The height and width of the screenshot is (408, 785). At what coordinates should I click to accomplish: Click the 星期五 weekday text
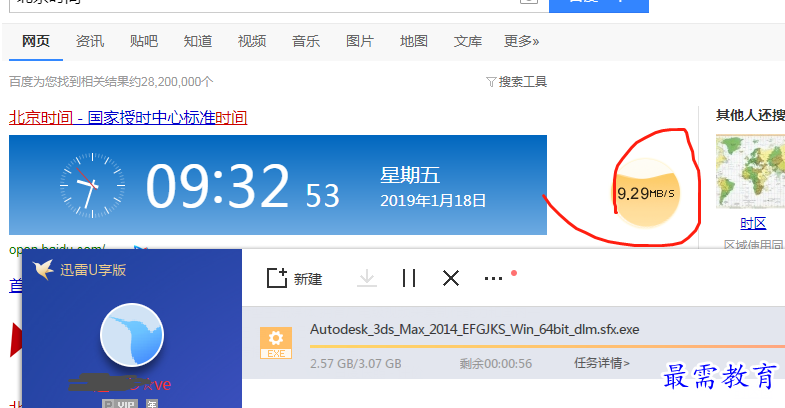(x=410, y=176)
